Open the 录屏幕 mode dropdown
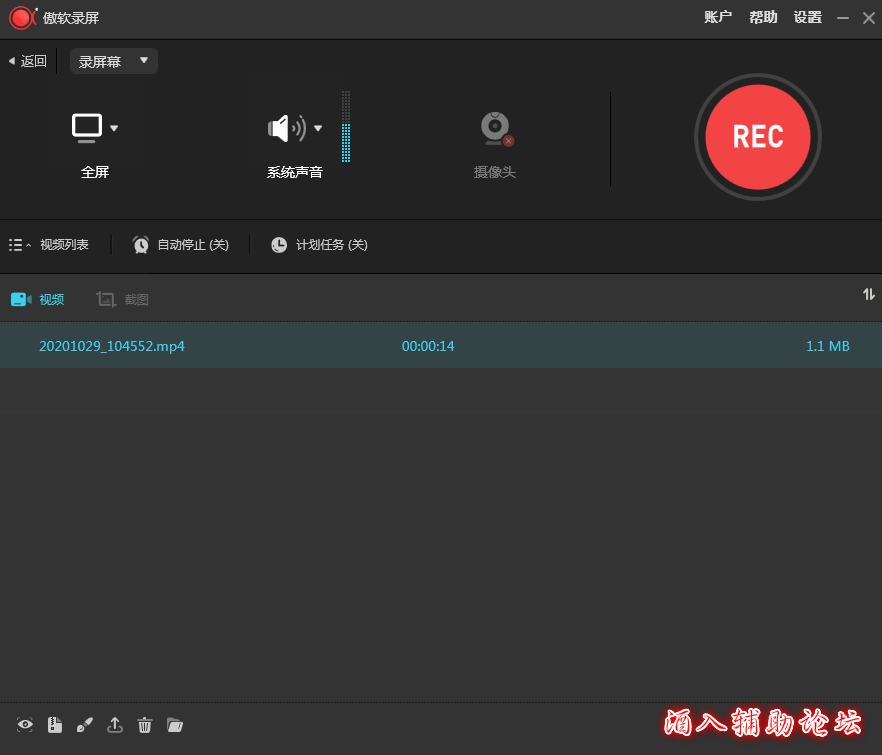 [x=114, y=61]
